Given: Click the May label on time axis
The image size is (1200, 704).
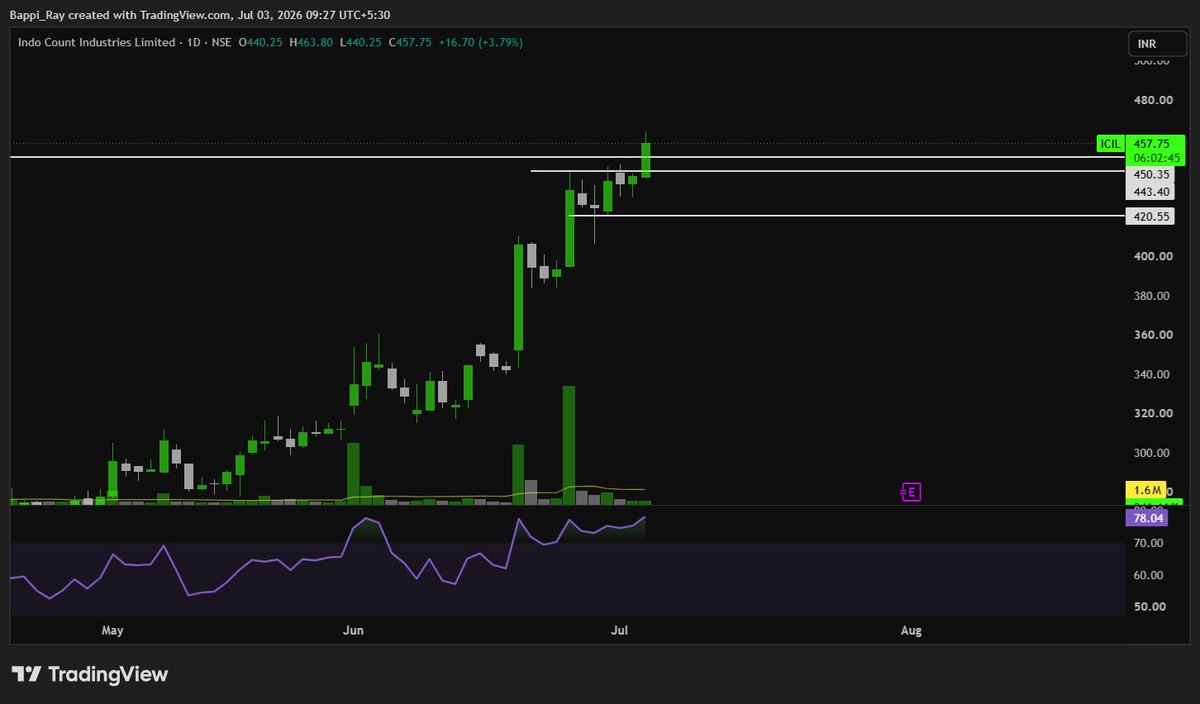Looking at the screenshot, I should [113, 630].
